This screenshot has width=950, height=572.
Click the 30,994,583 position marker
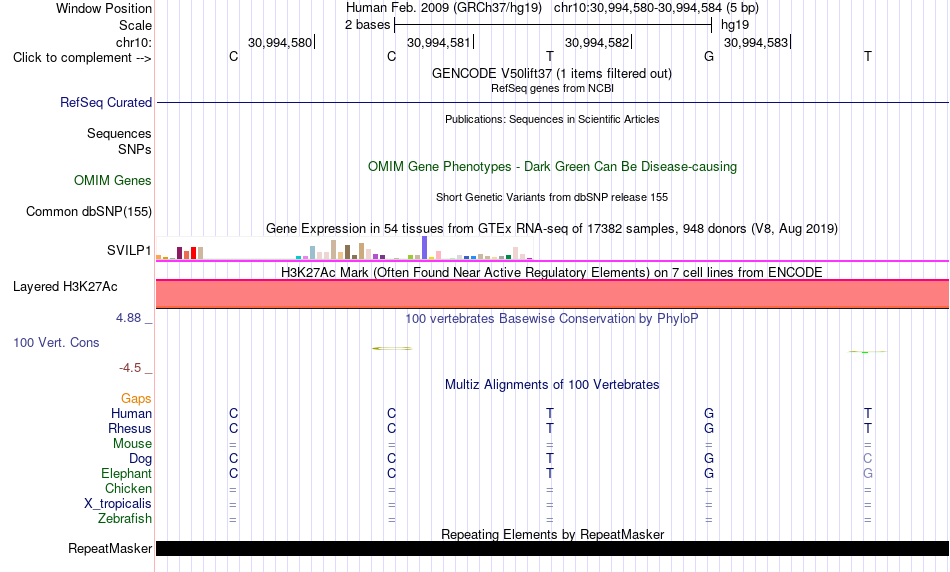click(757, 42)
